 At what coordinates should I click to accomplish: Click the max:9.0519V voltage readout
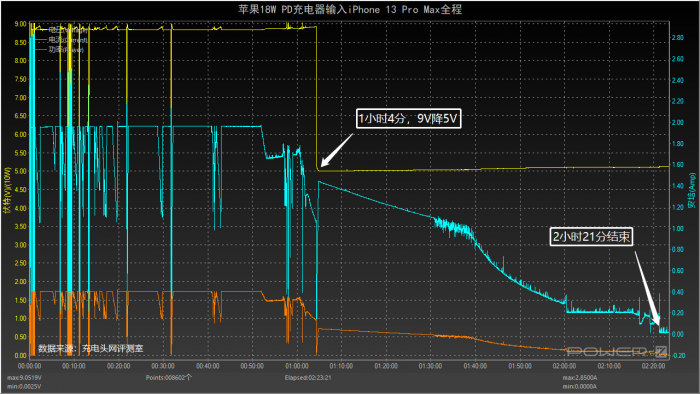point(24,377)
